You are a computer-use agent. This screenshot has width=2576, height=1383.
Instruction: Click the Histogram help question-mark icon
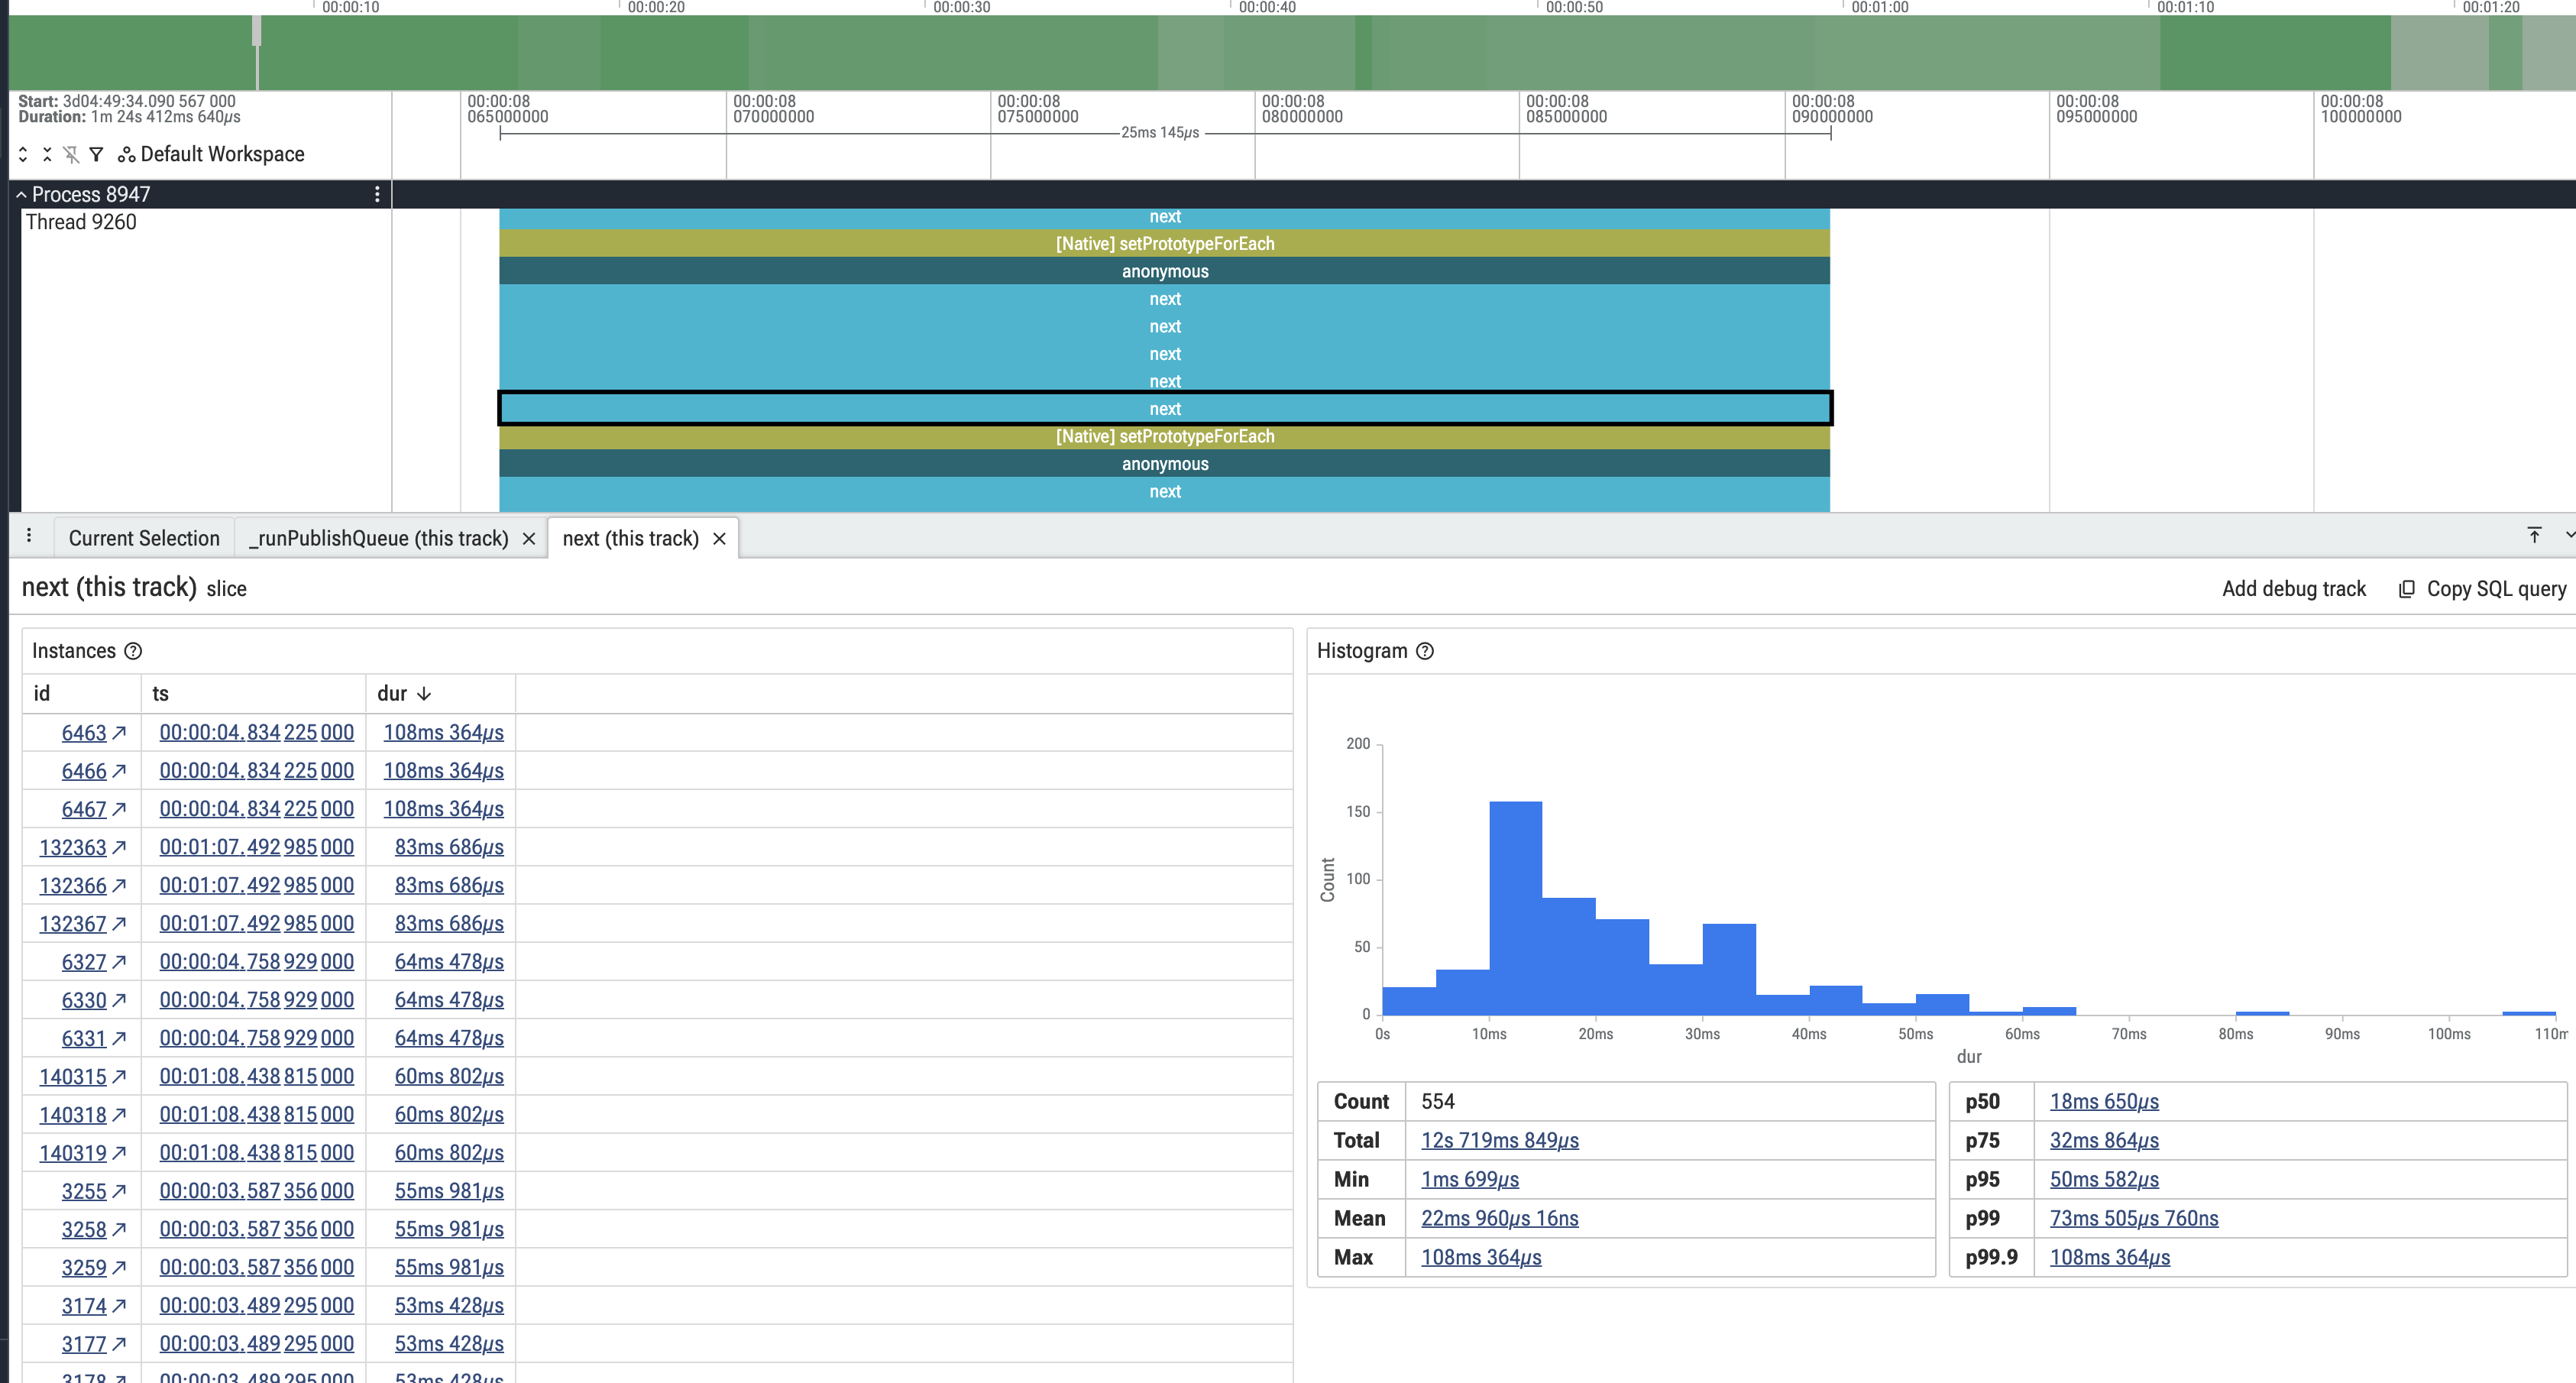click(x=1425, y=651)
